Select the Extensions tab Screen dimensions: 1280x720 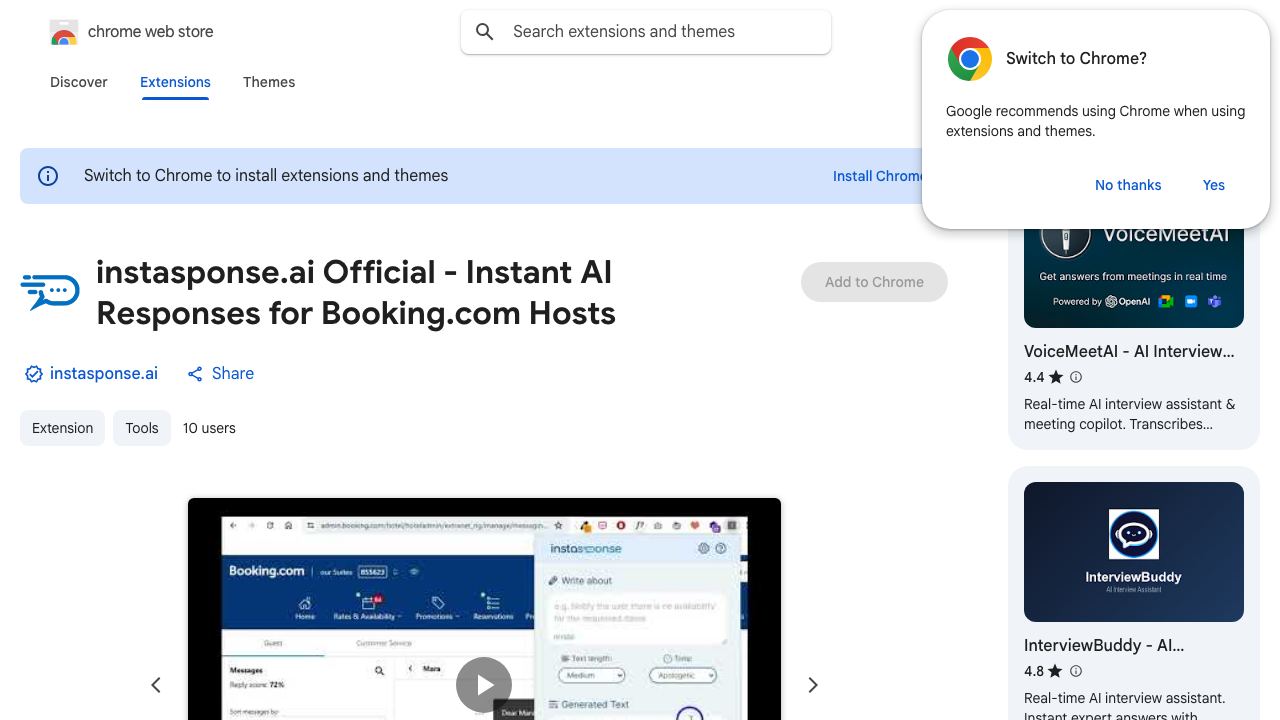[175, 82]
